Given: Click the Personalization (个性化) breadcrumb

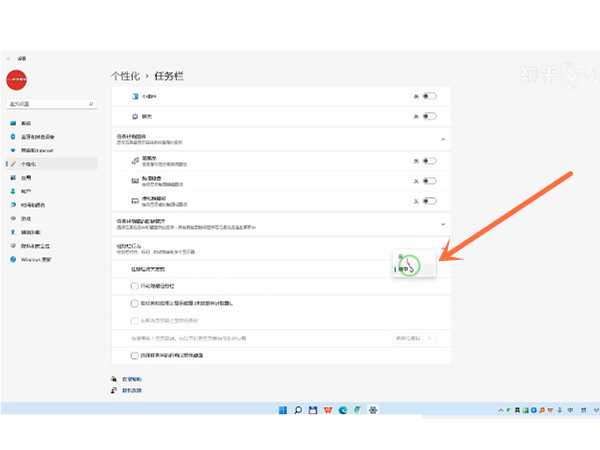Looking at the screenshot, I should coord(126,75).
